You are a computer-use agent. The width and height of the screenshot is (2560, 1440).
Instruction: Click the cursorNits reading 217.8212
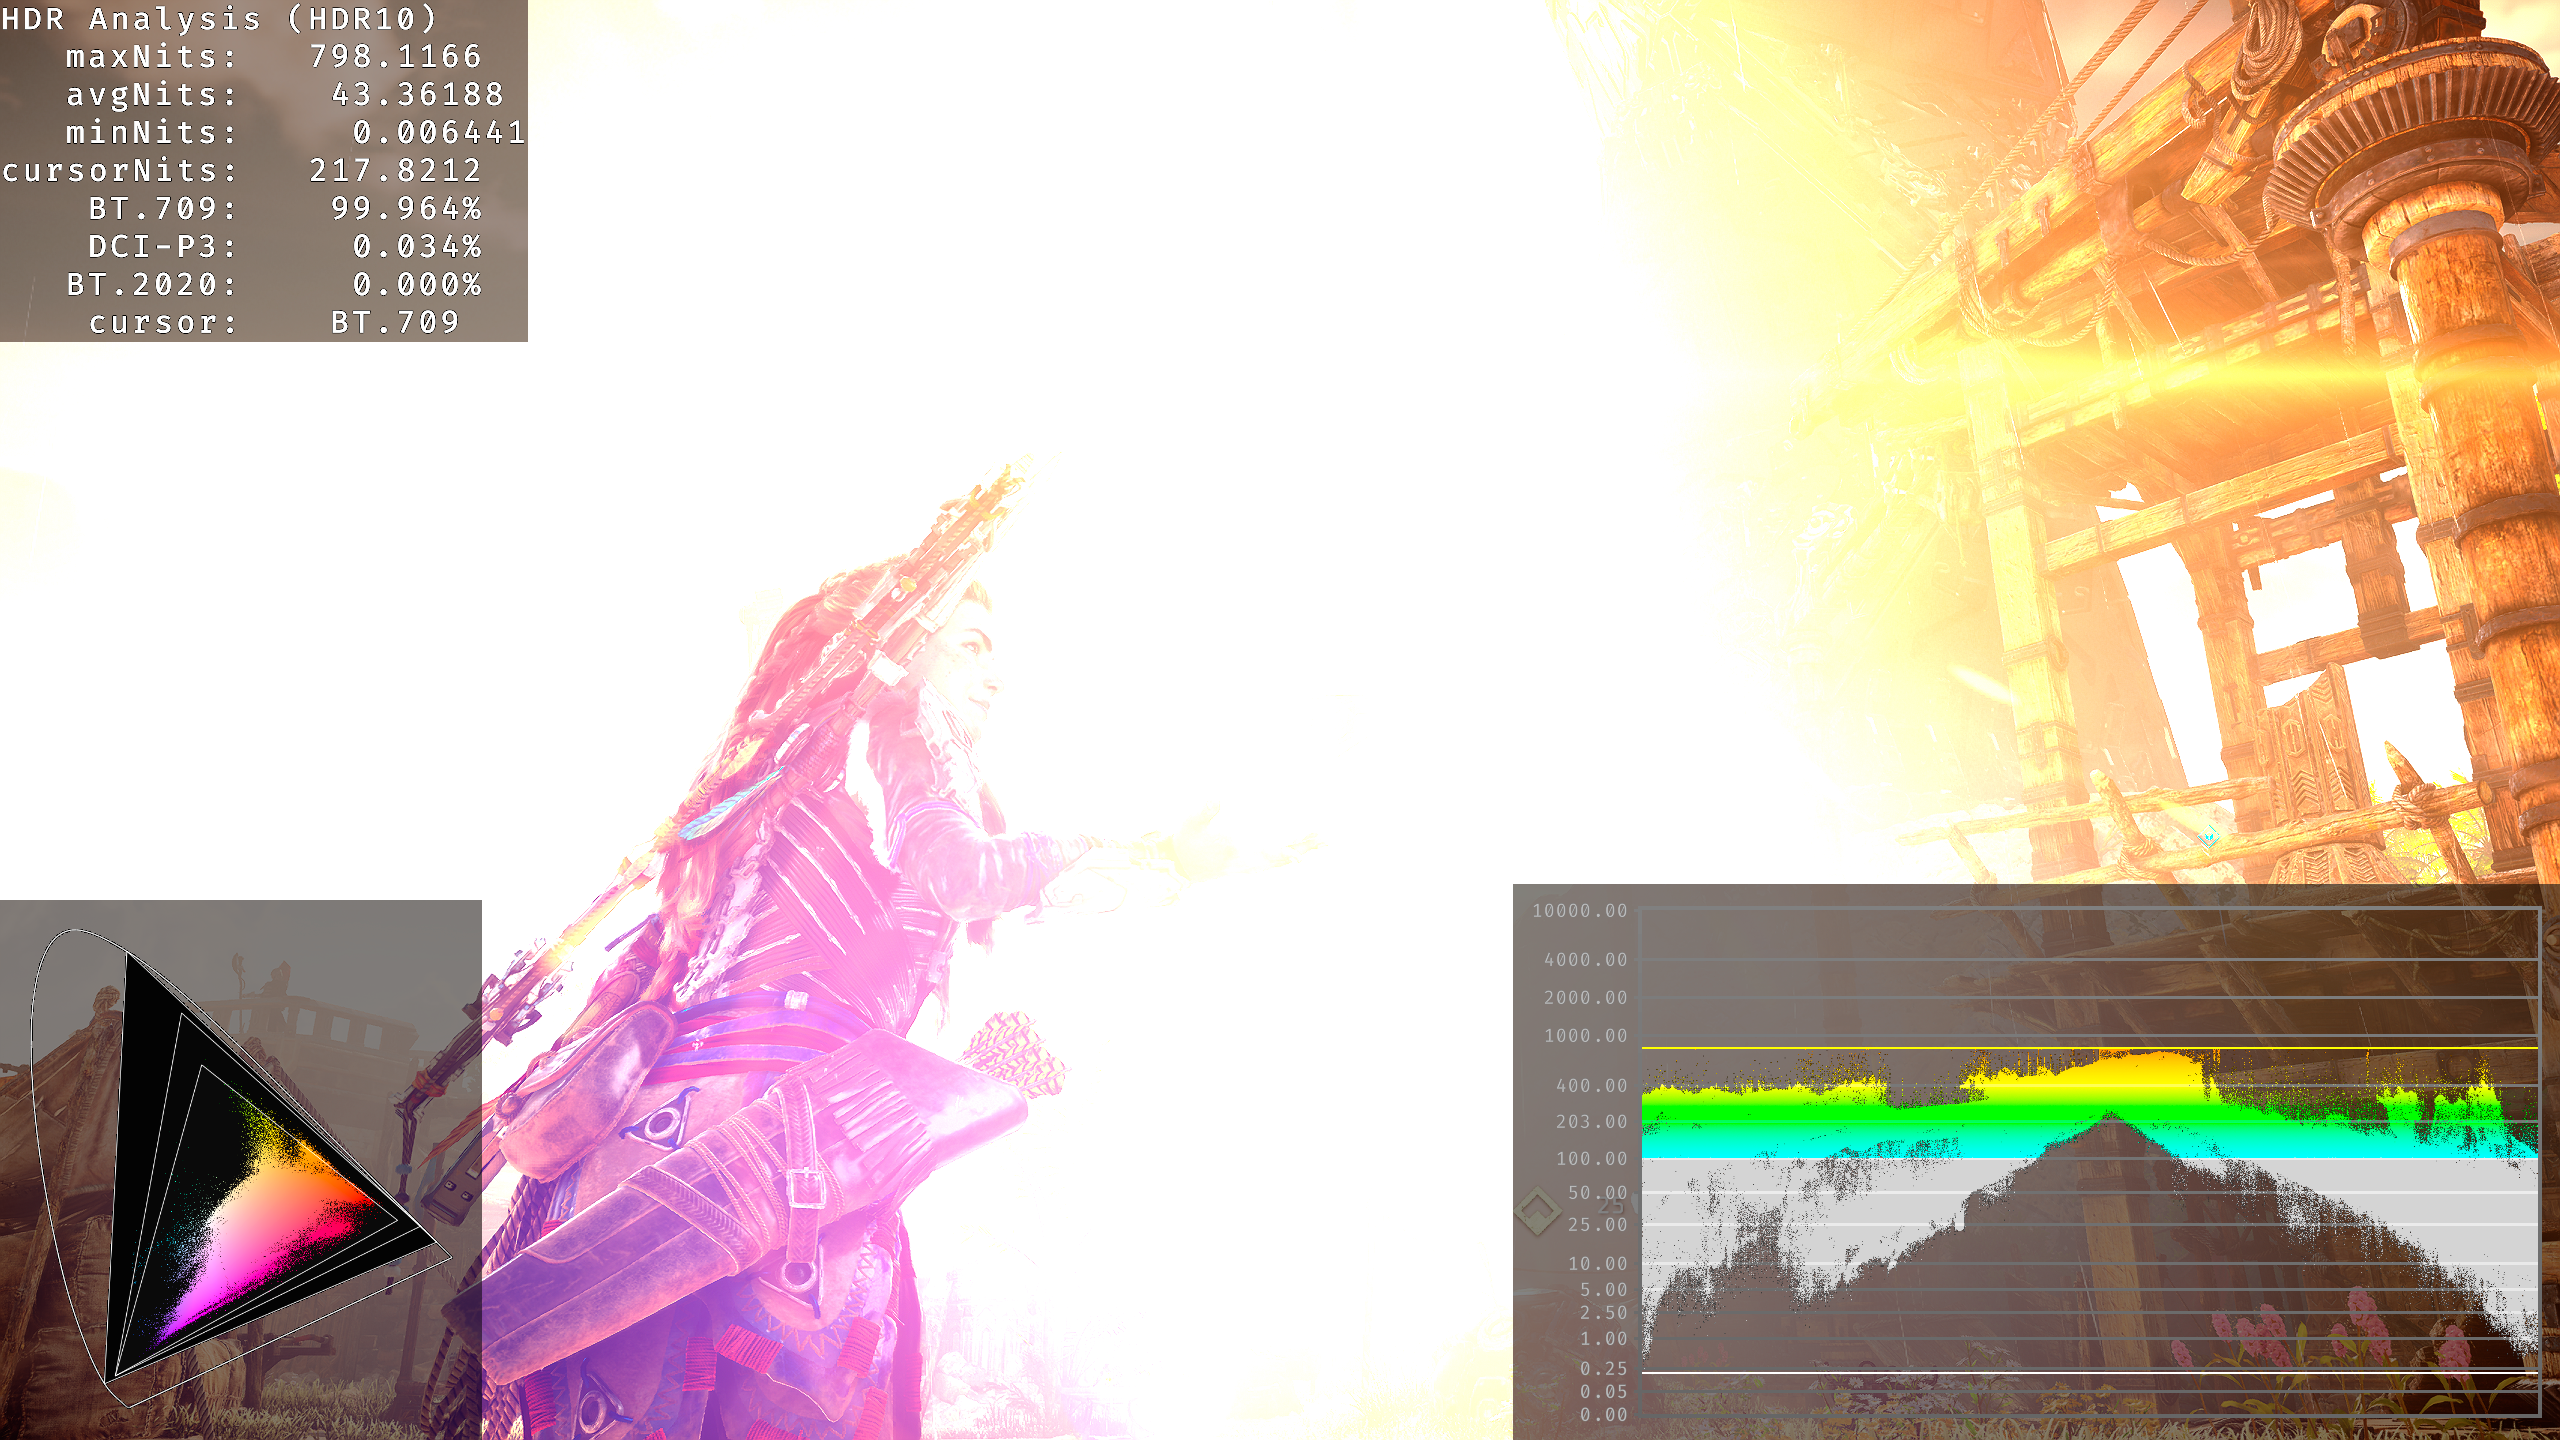point(396,171)
